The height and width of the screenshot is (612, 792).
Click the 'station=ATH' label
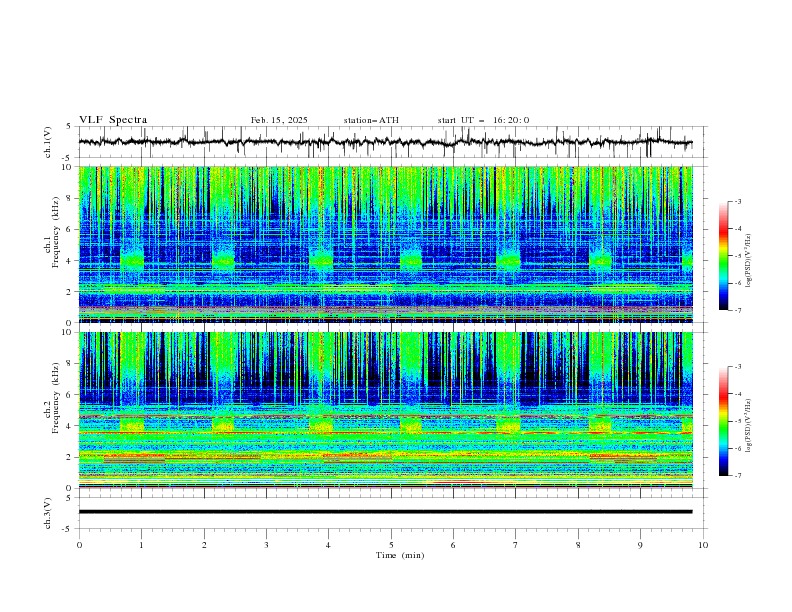[371, 120]
